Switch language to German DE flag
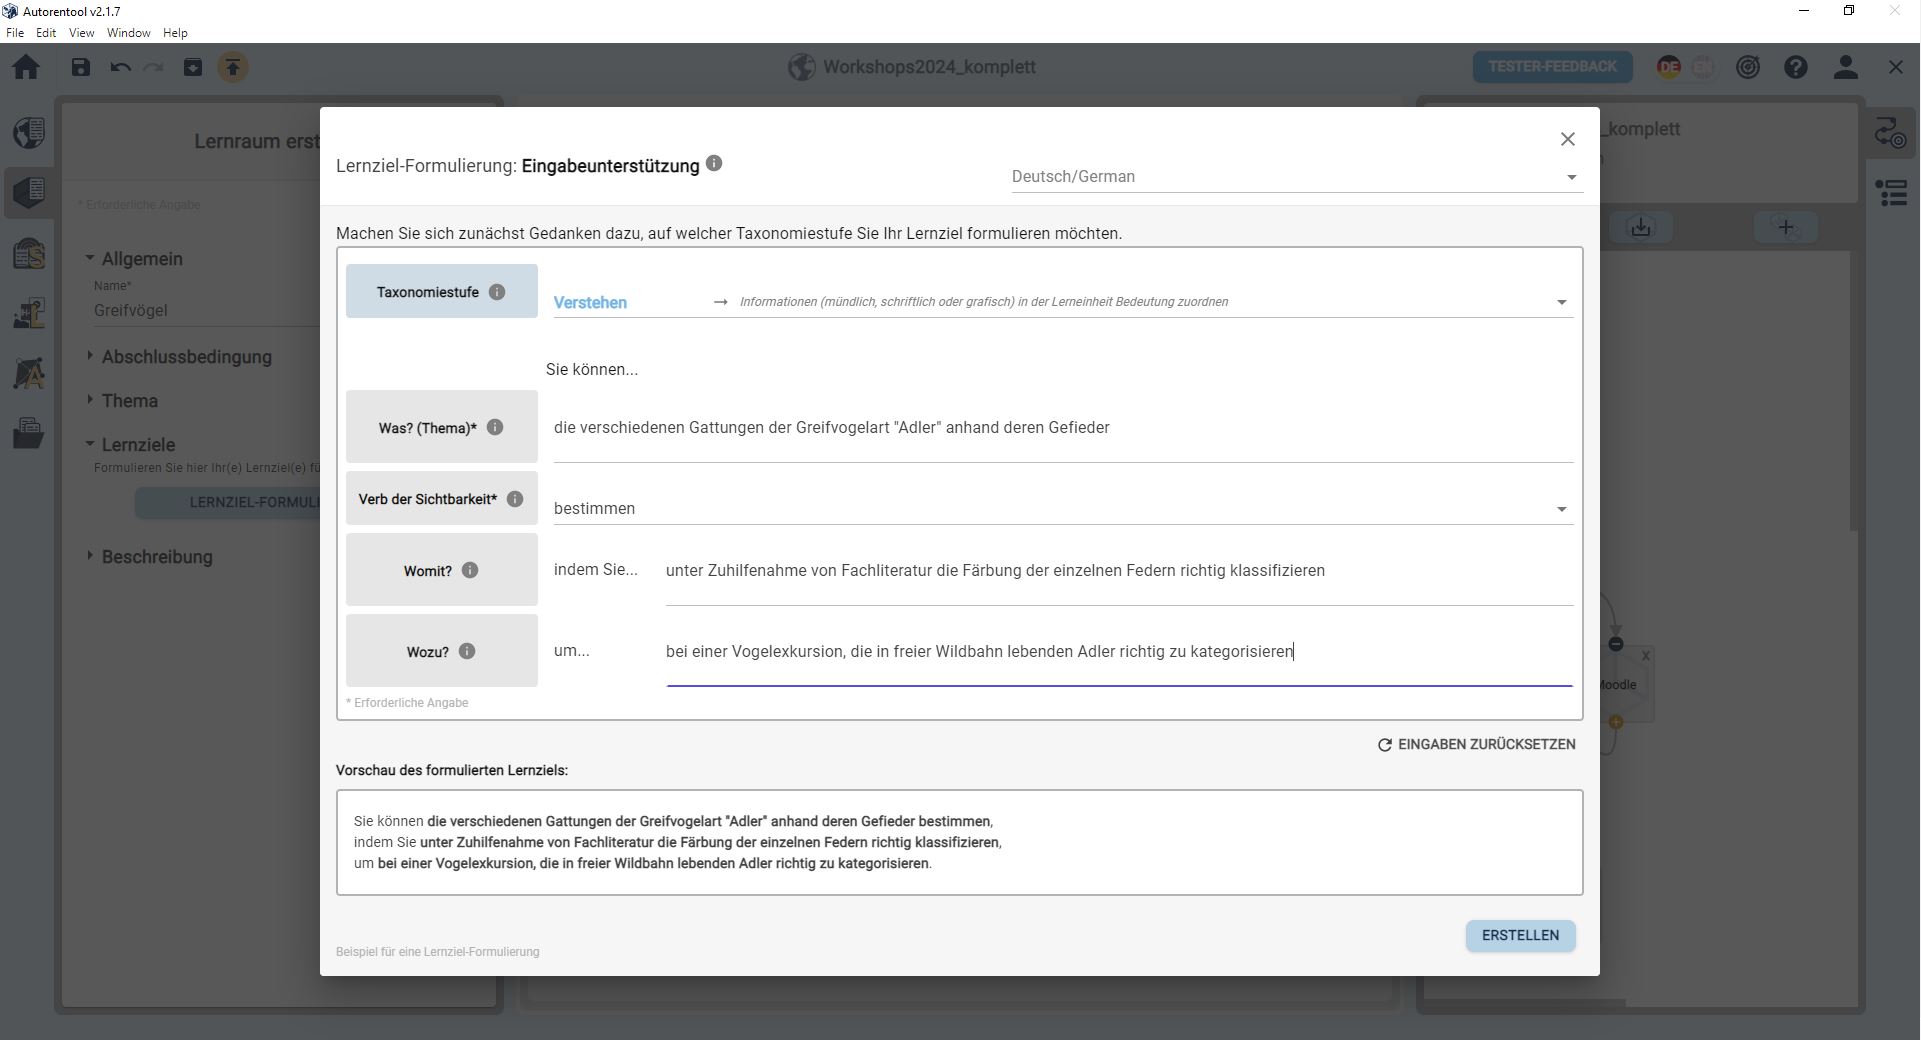This screenshot has height=1040, width=1921. (x=1668, y=67)
